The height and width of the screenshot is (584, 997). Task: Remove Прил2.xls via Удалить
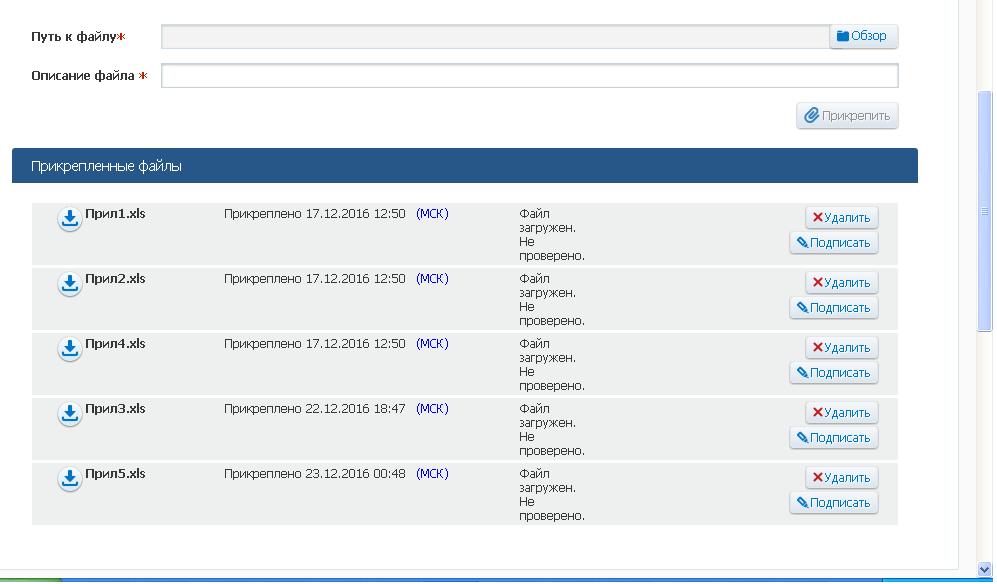[x=841, y=283]
